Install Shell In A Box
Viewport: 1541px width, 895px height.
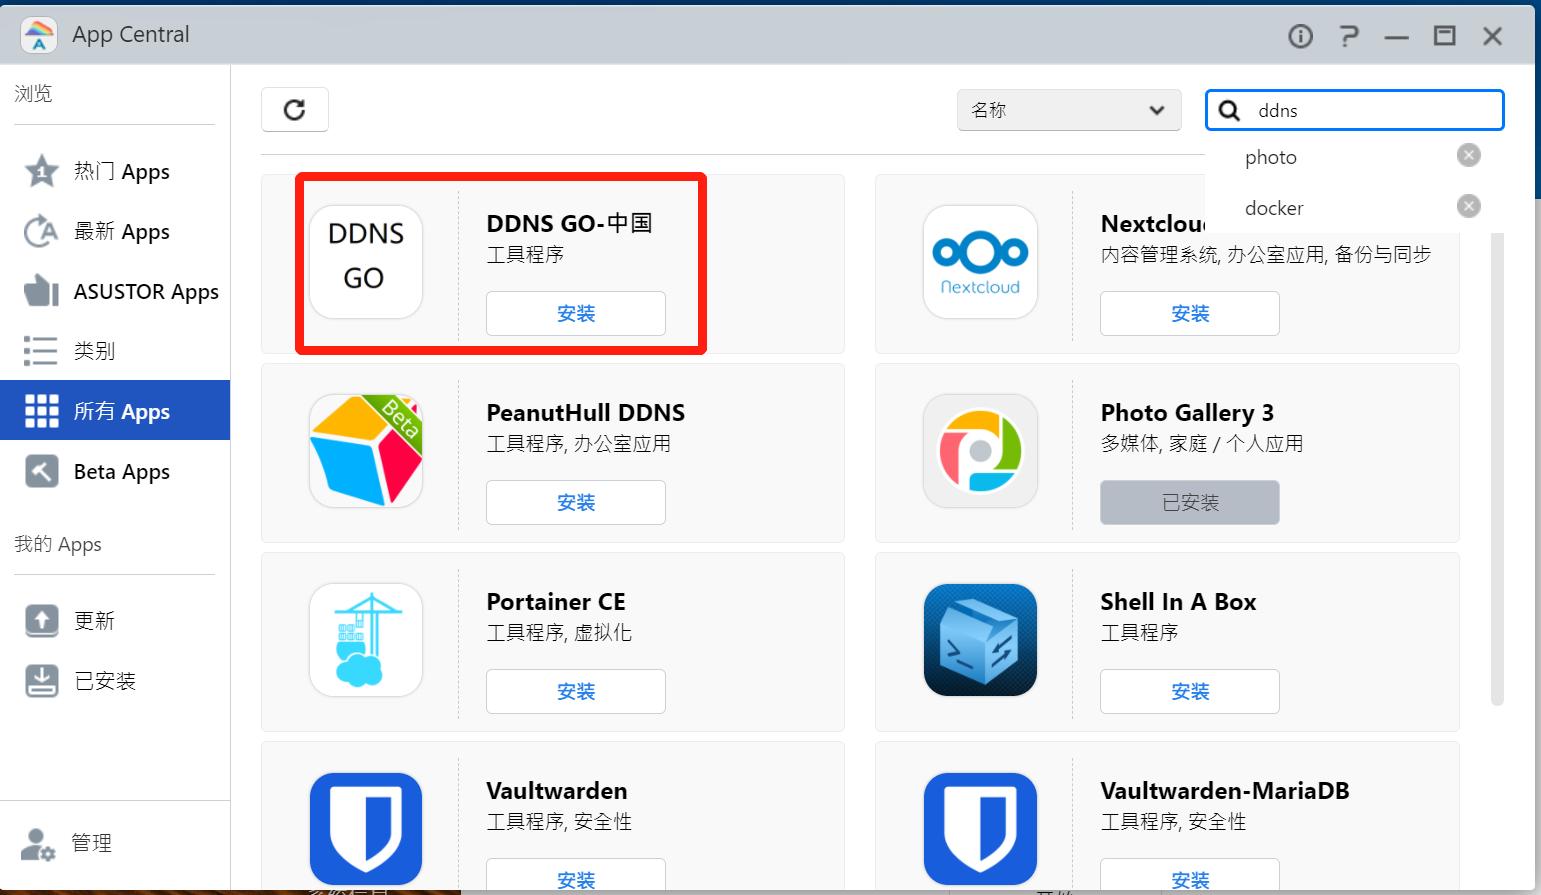click(1190, 692)
